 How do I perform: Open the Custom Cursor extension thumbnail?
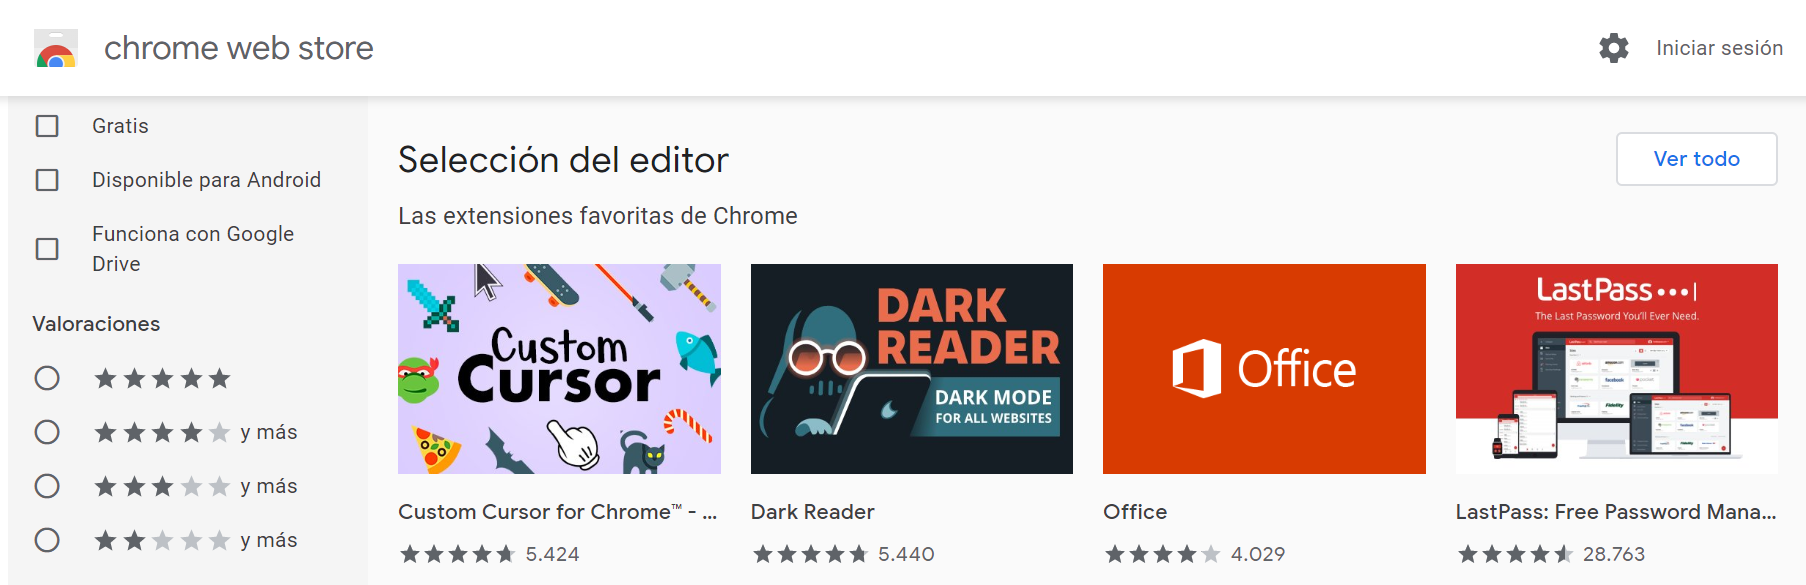[559, 369]
